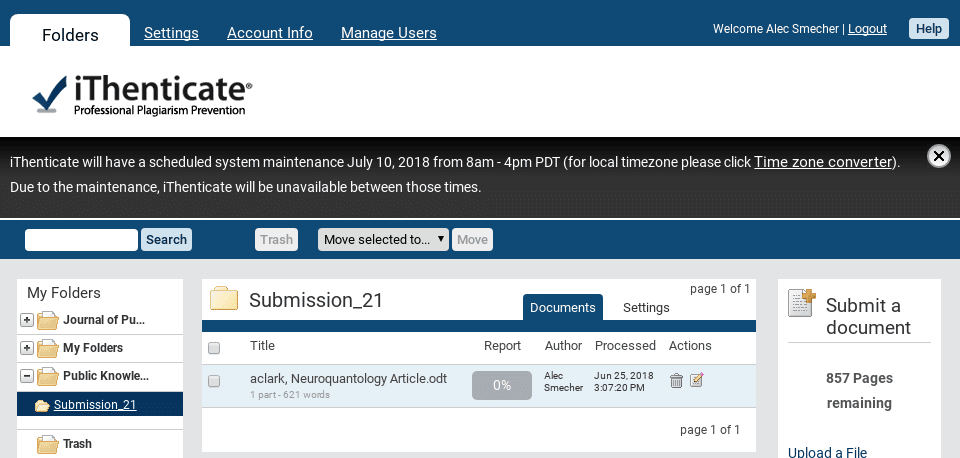This screenshot has width=960, height=458.
Task: Expand the Journal of Pu... folder tree
Action: click(27, 320)
